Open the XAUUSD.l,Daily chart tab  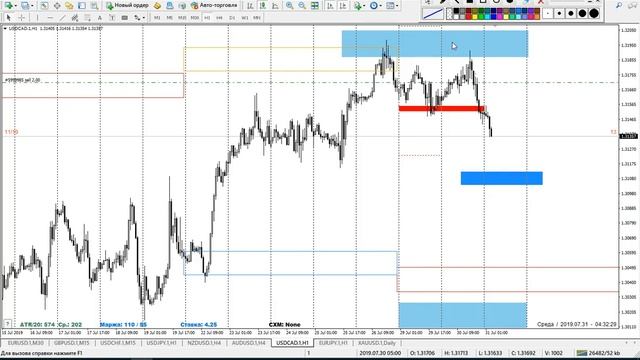377,343
